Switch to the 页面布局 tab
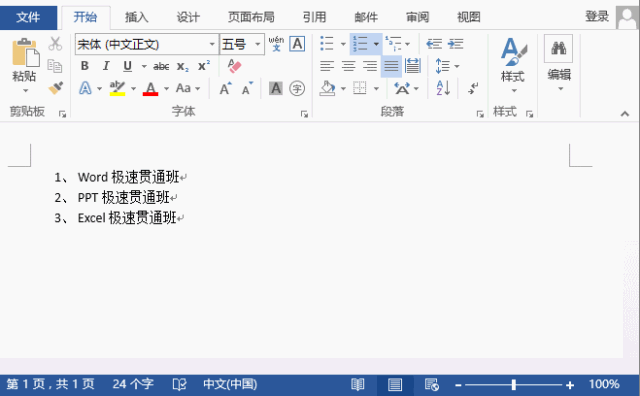The height and width of the screenshot is (396, 640). pyautogui.click(x=251, y=17)
